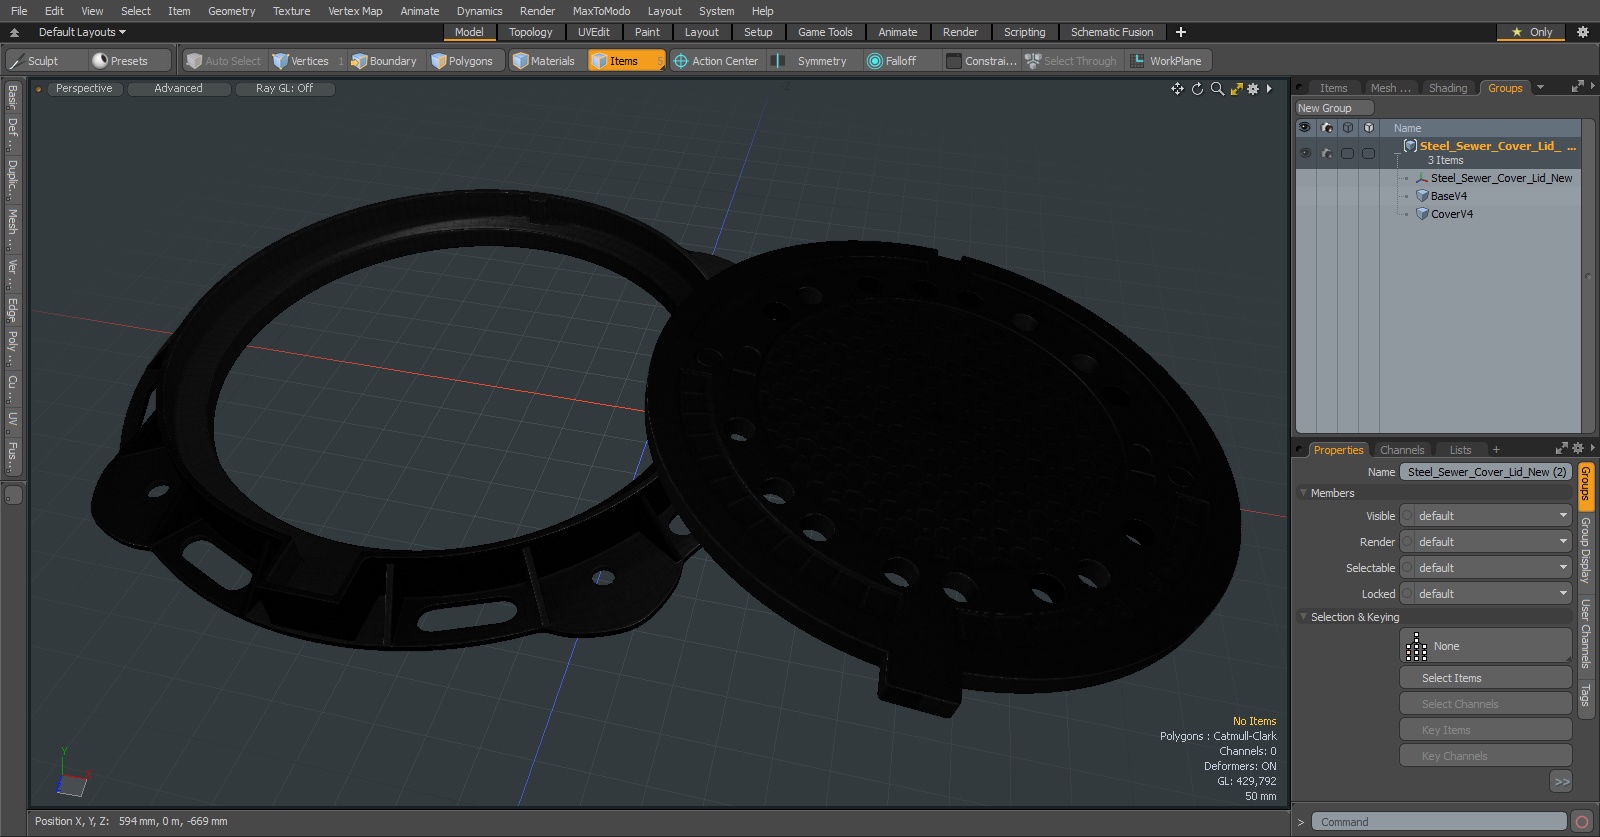
Task: Open the Group Display vertical tab
Action: pos(1585,550)
